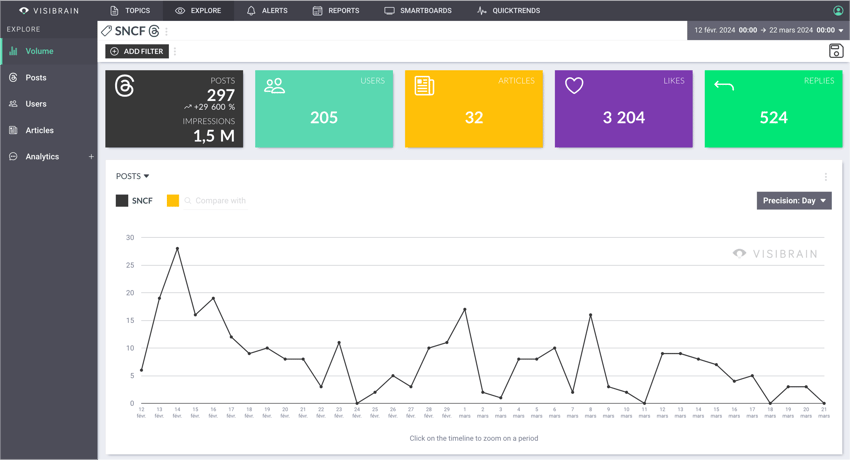Viewport: 850px width, 460px height.
Task: Click the heart icon in Likes card
Action: pyautogui.click(x=574, y=85)
